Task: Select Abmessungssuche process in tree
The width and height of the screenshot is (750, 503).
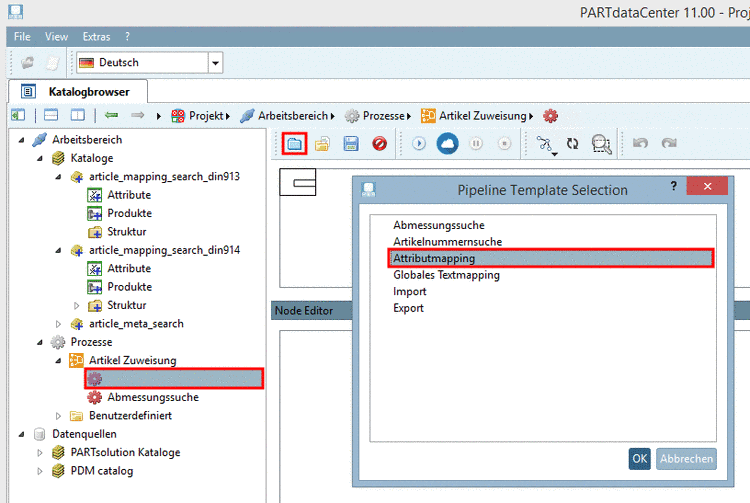Action: (153, 397)
